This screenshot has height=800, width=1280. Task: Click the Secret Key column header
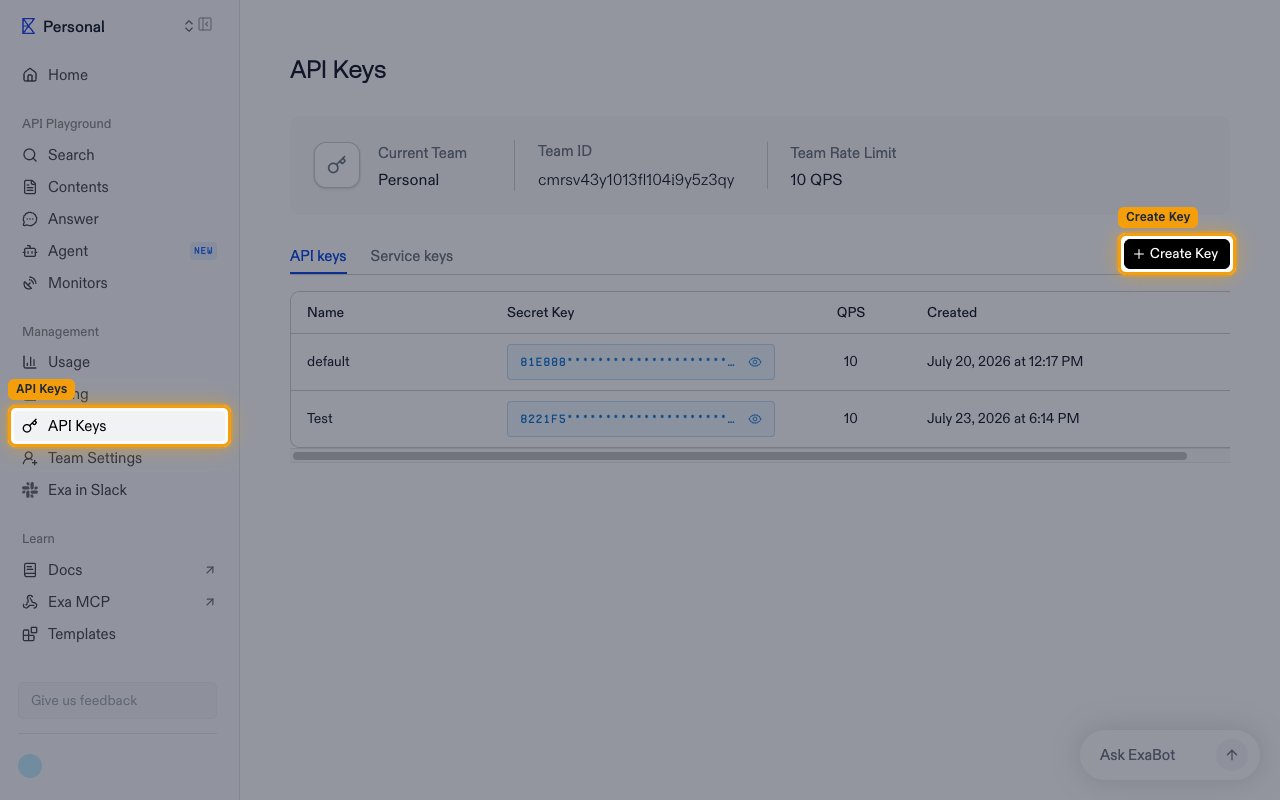click(x=541, y=312)
